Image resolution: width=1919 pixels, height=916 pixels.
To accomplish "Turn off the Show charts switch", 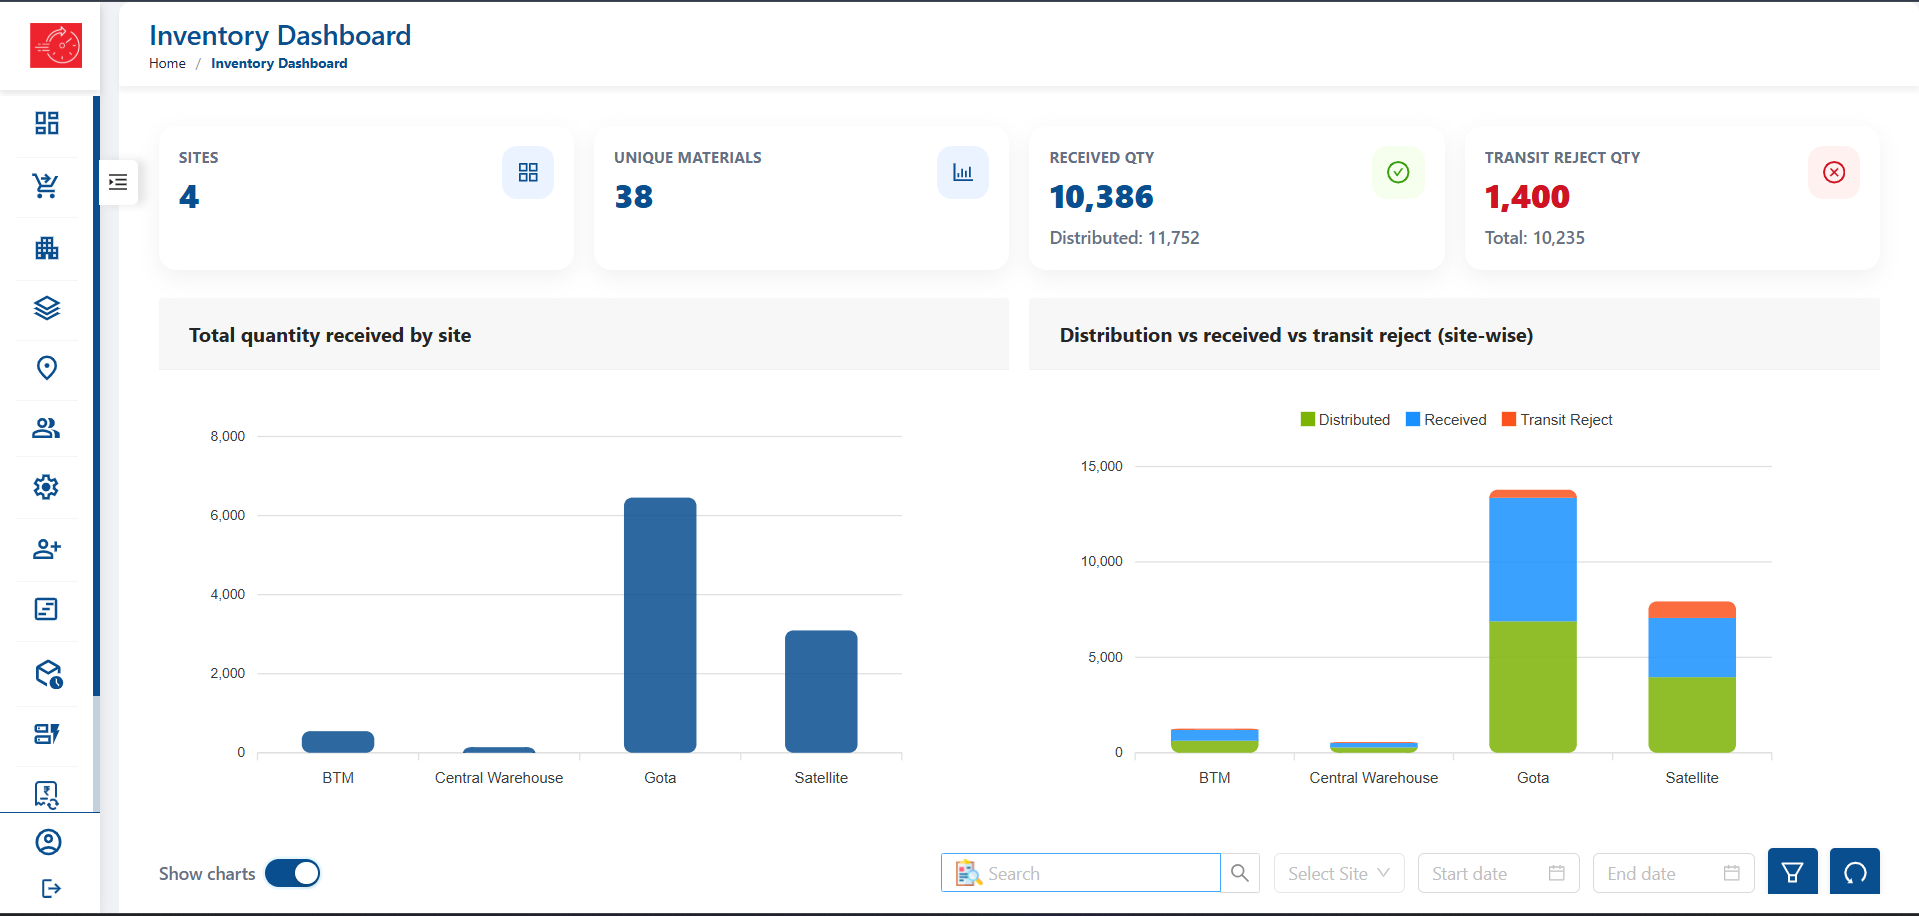I will pyautogui.click(x=292, y=873).
